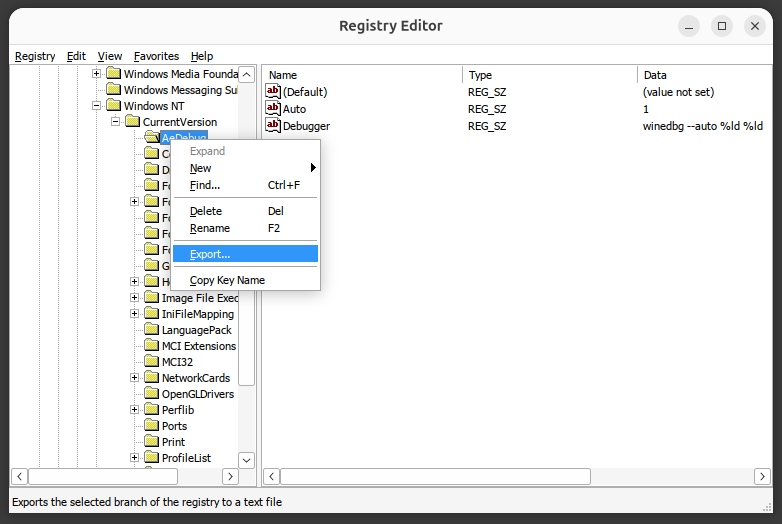Image resolution: width=782 pixels, height=524 pixels.
Task: Maximize the Registry Editor window
Action: pos(722,26)
